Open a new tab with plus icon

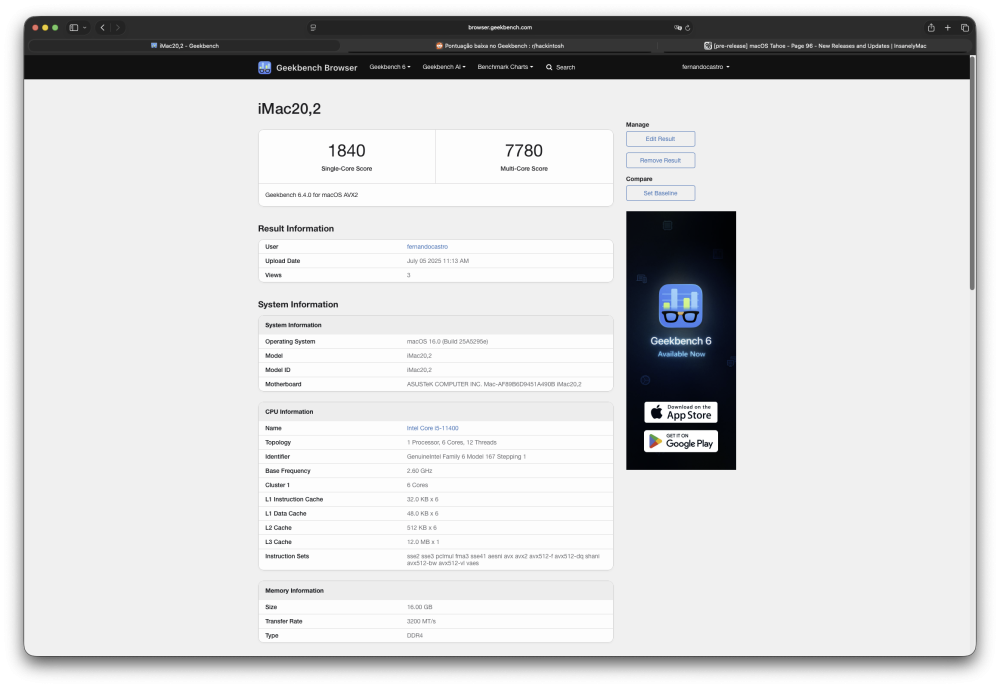click(948, 27)
